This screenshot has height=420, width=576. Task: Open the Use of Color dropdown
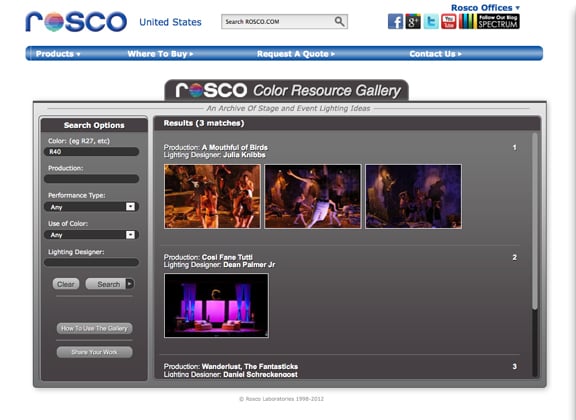[91, 235]
